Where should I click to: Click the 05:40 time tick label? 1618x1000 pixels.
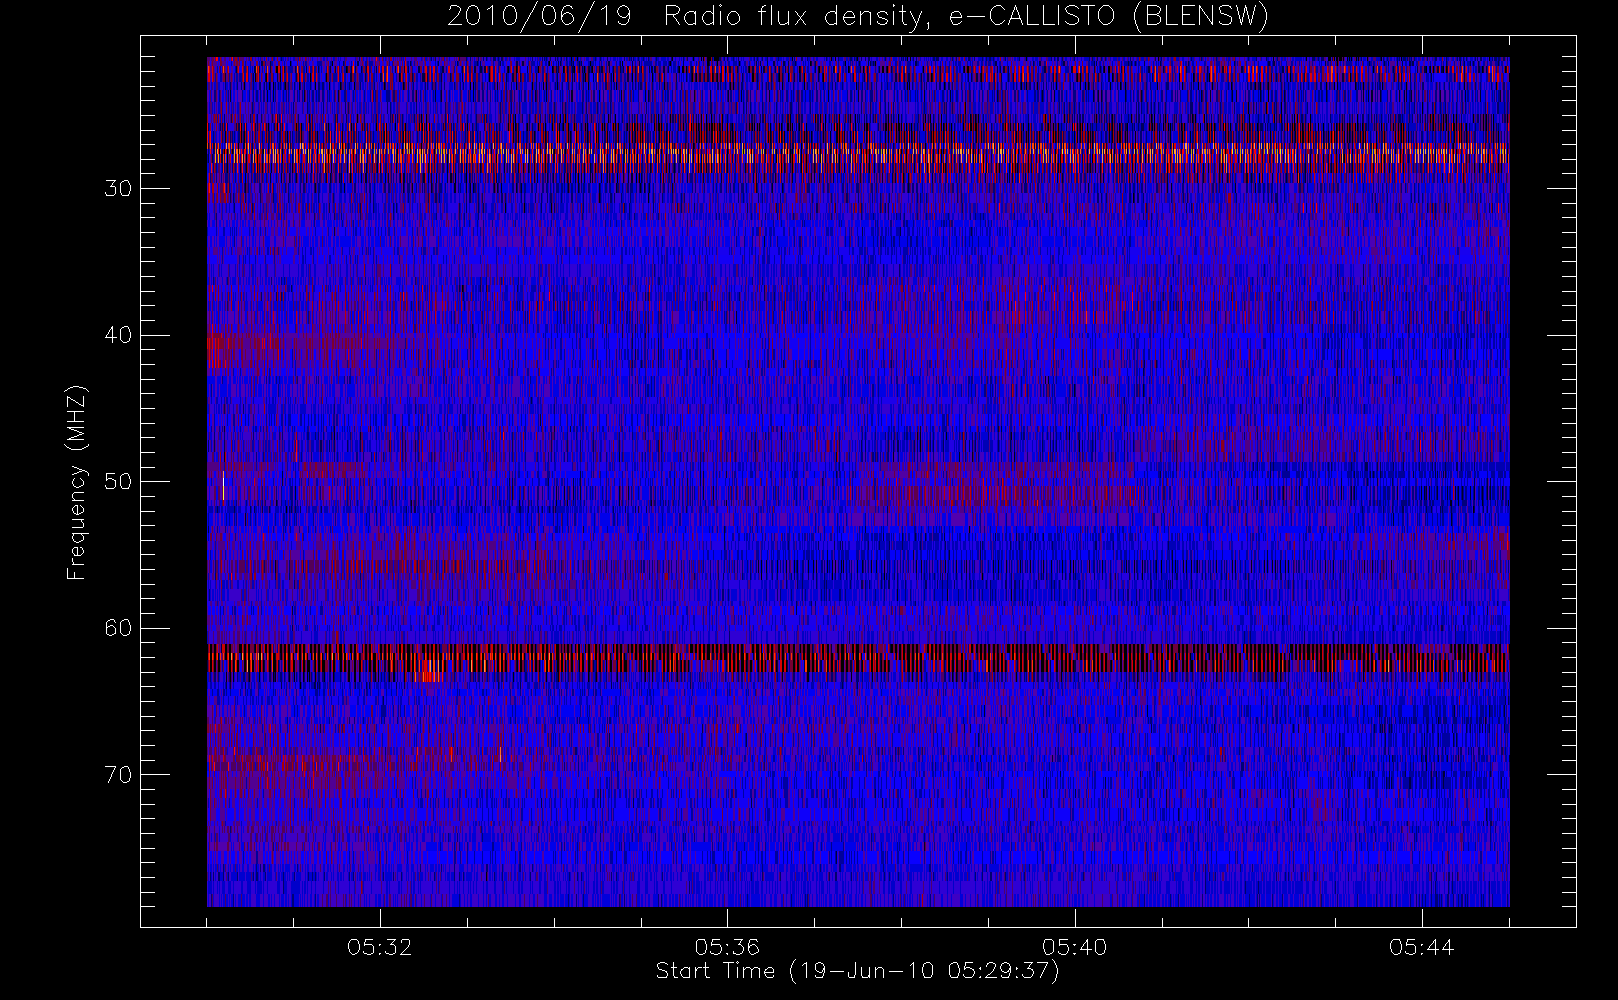[1074, 946]
